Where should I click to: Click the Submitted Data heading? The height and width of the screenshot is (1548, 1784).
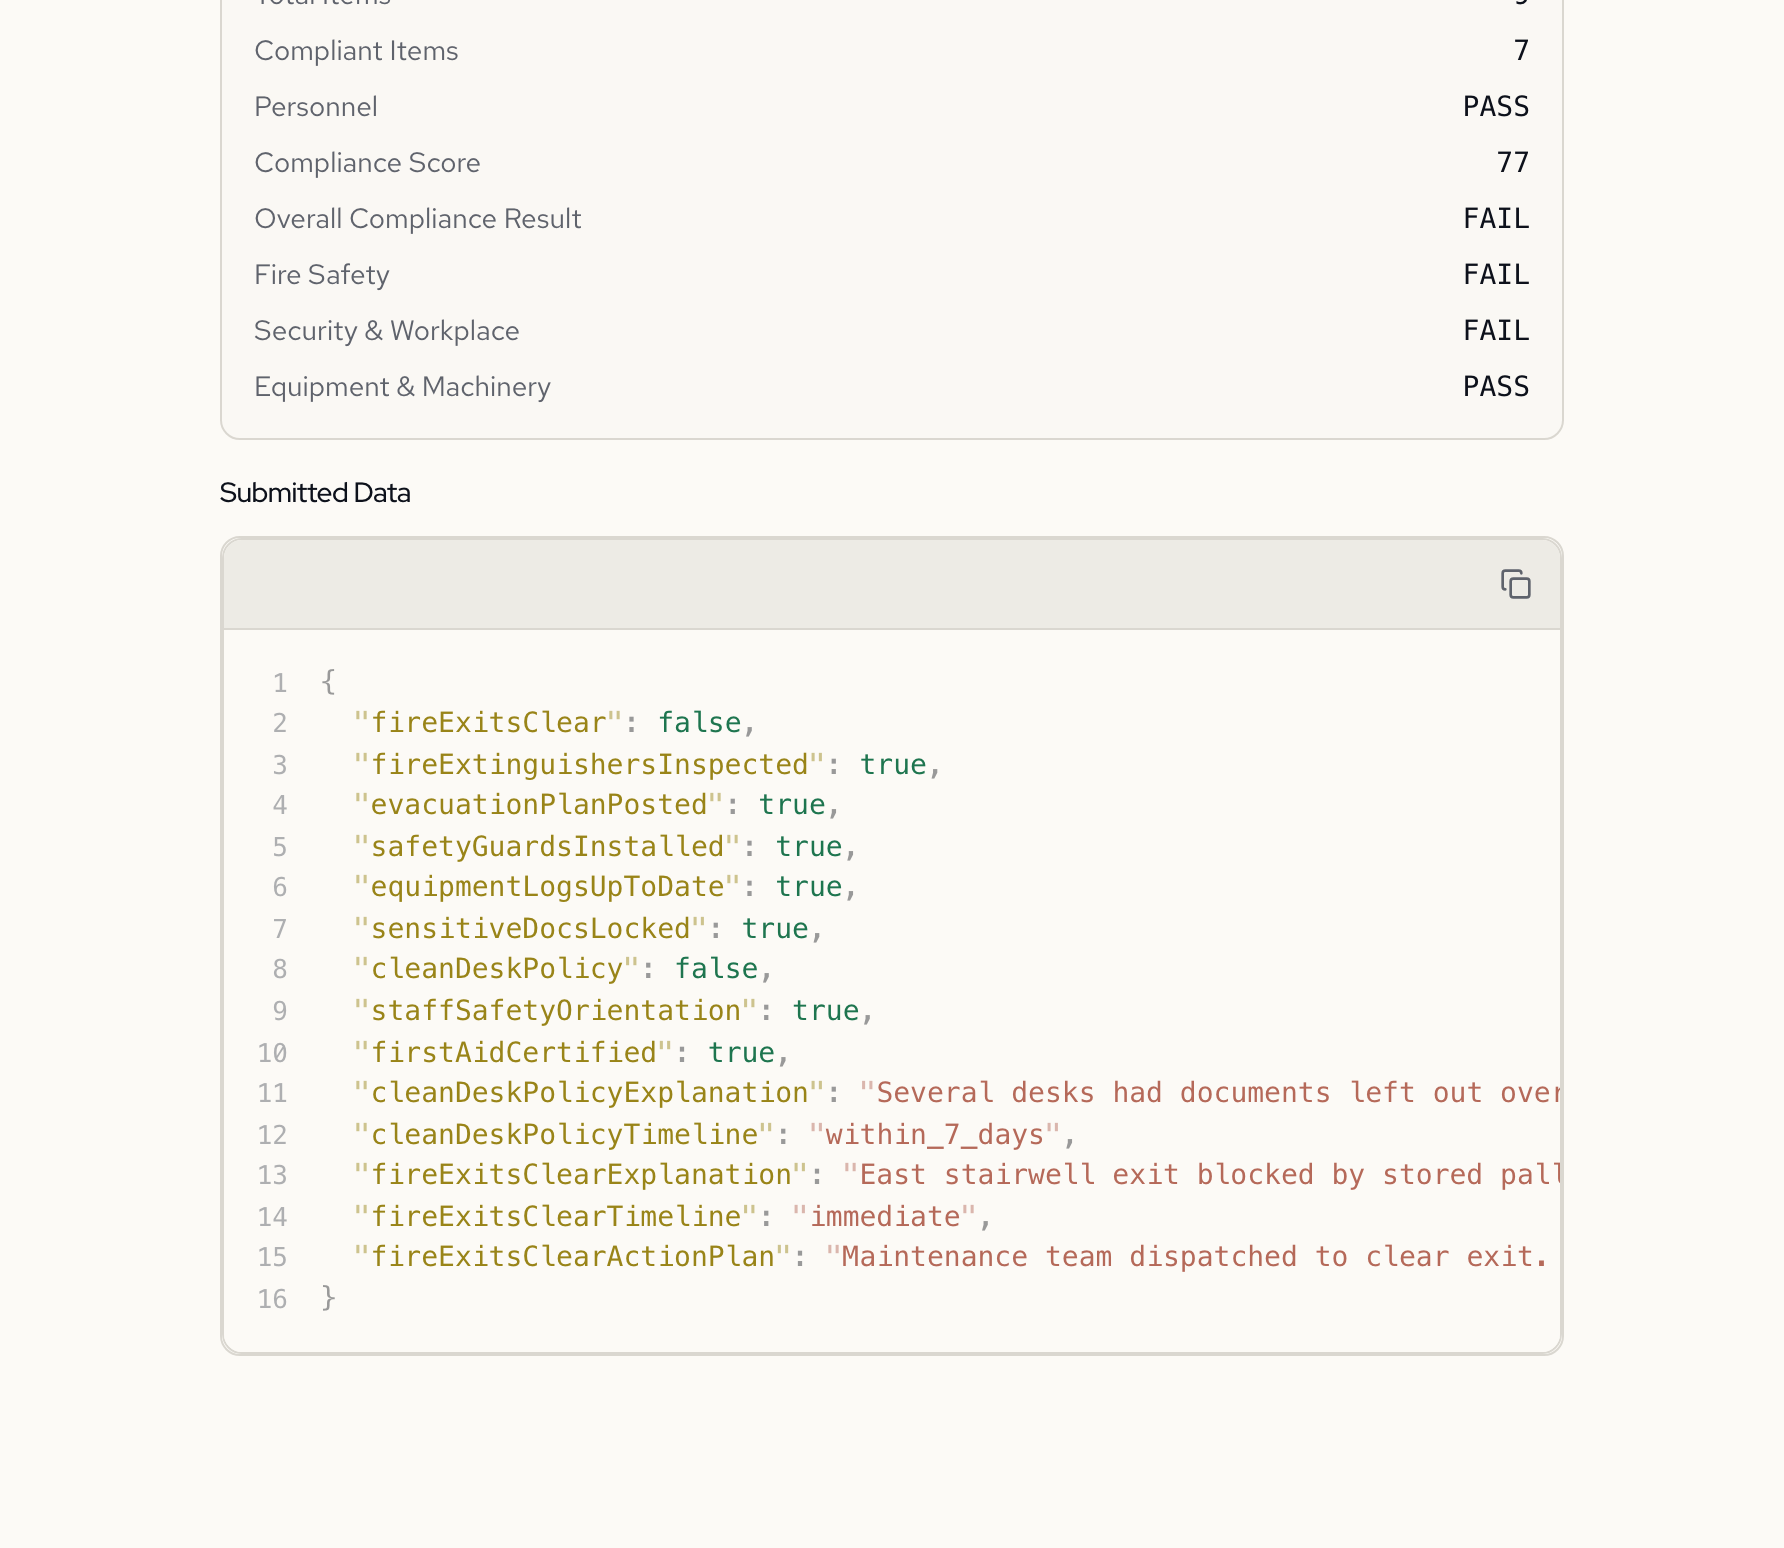tap(315, 493)
